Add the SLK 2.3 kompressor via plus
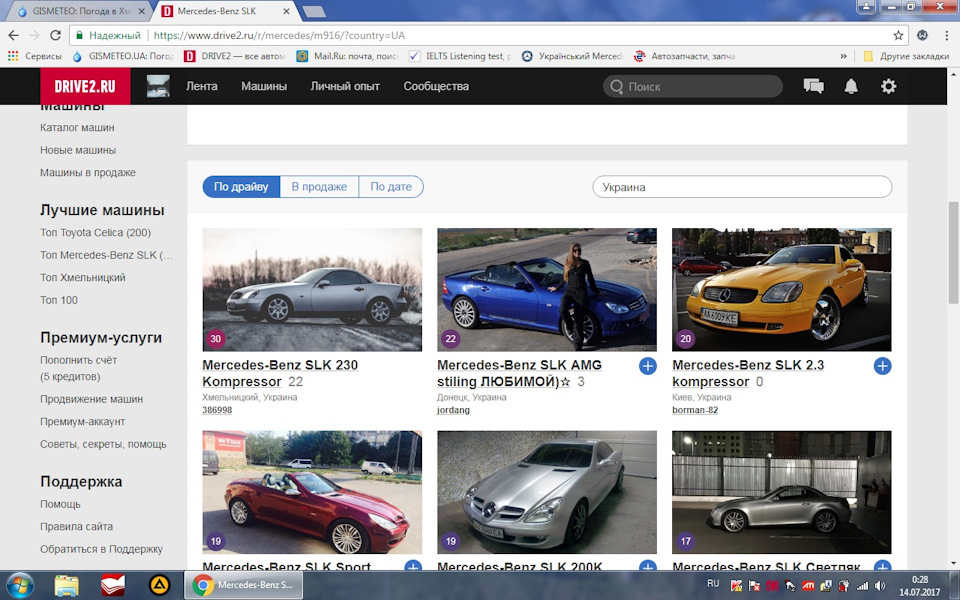 [x=882, y=366]
